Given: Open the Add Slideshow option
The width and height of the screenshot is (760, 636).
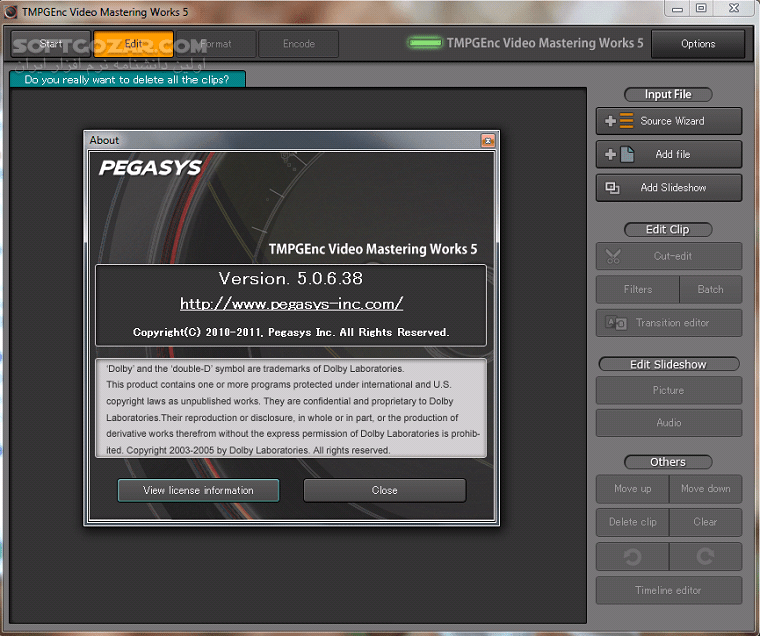Looking at the screenshot, I should point(668,188).
